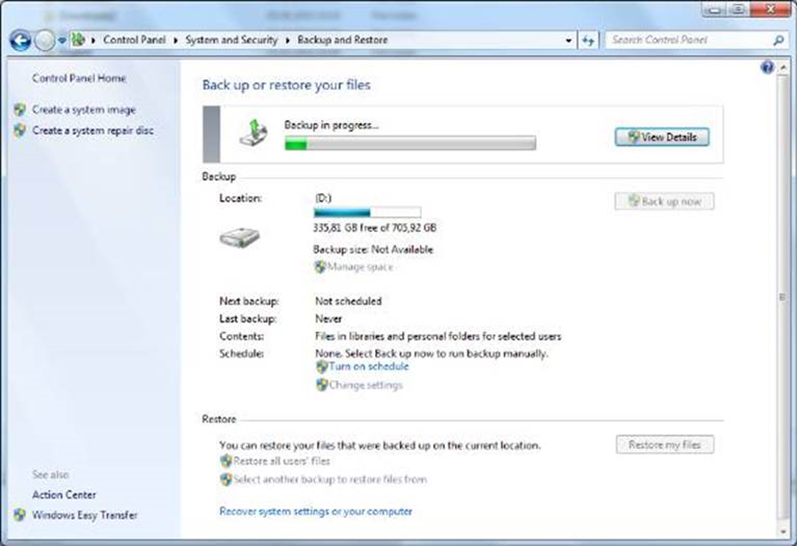Open Windows Easy Transfer link
This screenshot has width=797, height=546.
coord(85,515)
